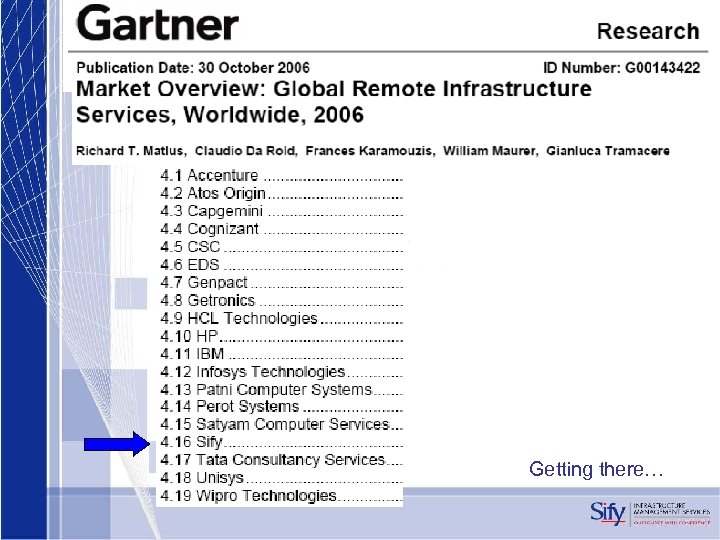Click author name 'Gianluca Tramacere'
This screenshot has width=720, height=540.
pos(608,151)
